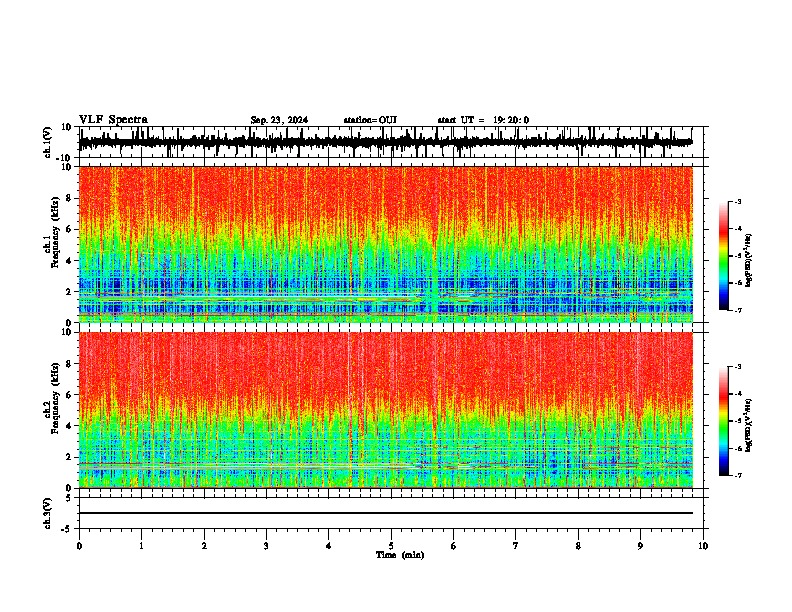
Task: Click the time axis tick label "9"
Action: click(640, 546)
